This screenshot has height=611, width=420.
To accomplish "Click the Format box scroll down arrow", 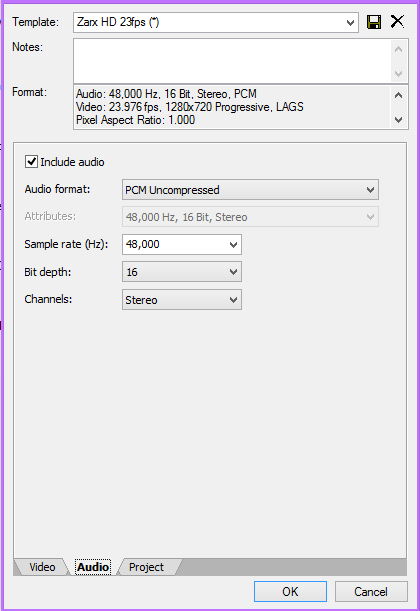I will tap(398, 120).
